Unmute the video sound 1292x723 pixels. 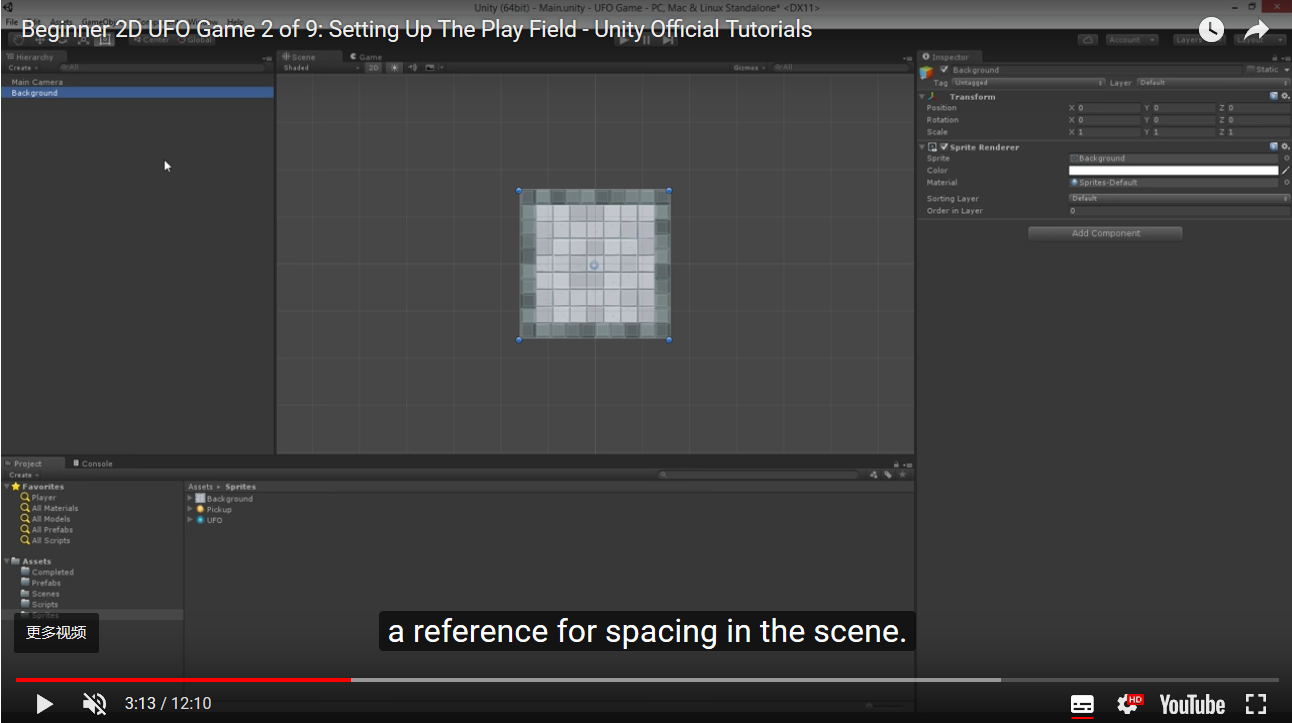coord(94,704)
